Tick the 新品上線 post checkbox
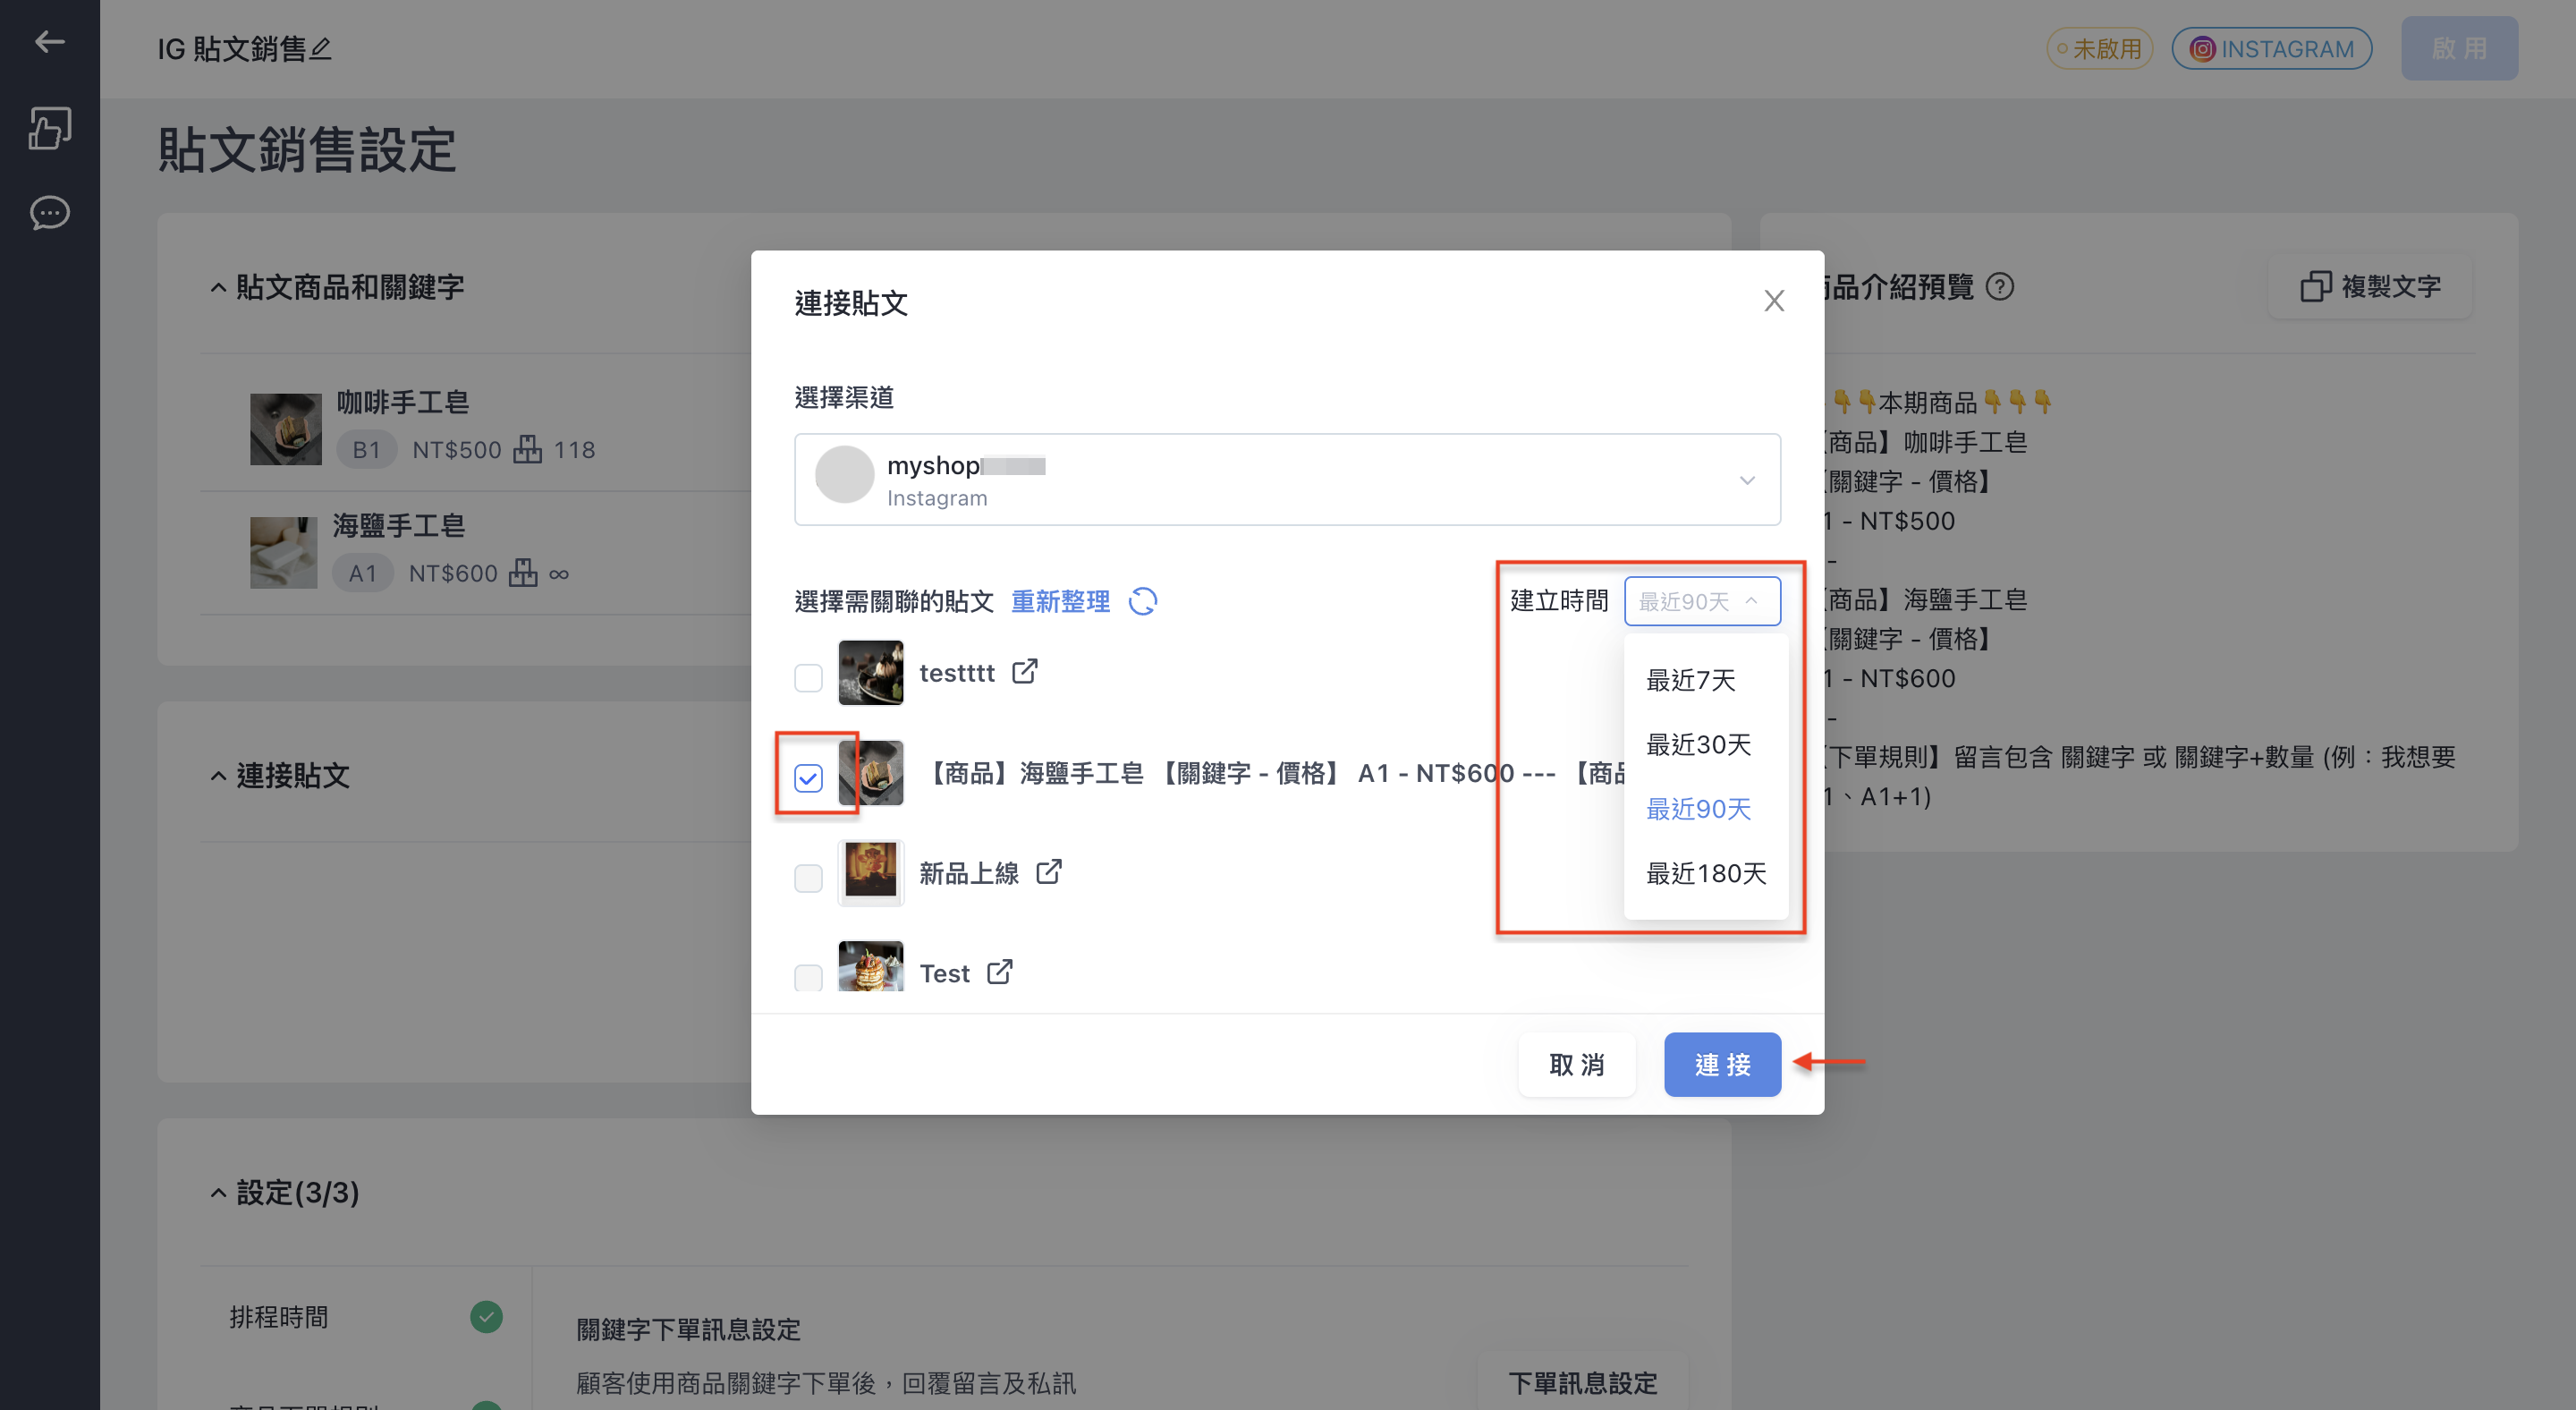The height and width of the screenshot is (1410, 2576). [x=808, y=877]
